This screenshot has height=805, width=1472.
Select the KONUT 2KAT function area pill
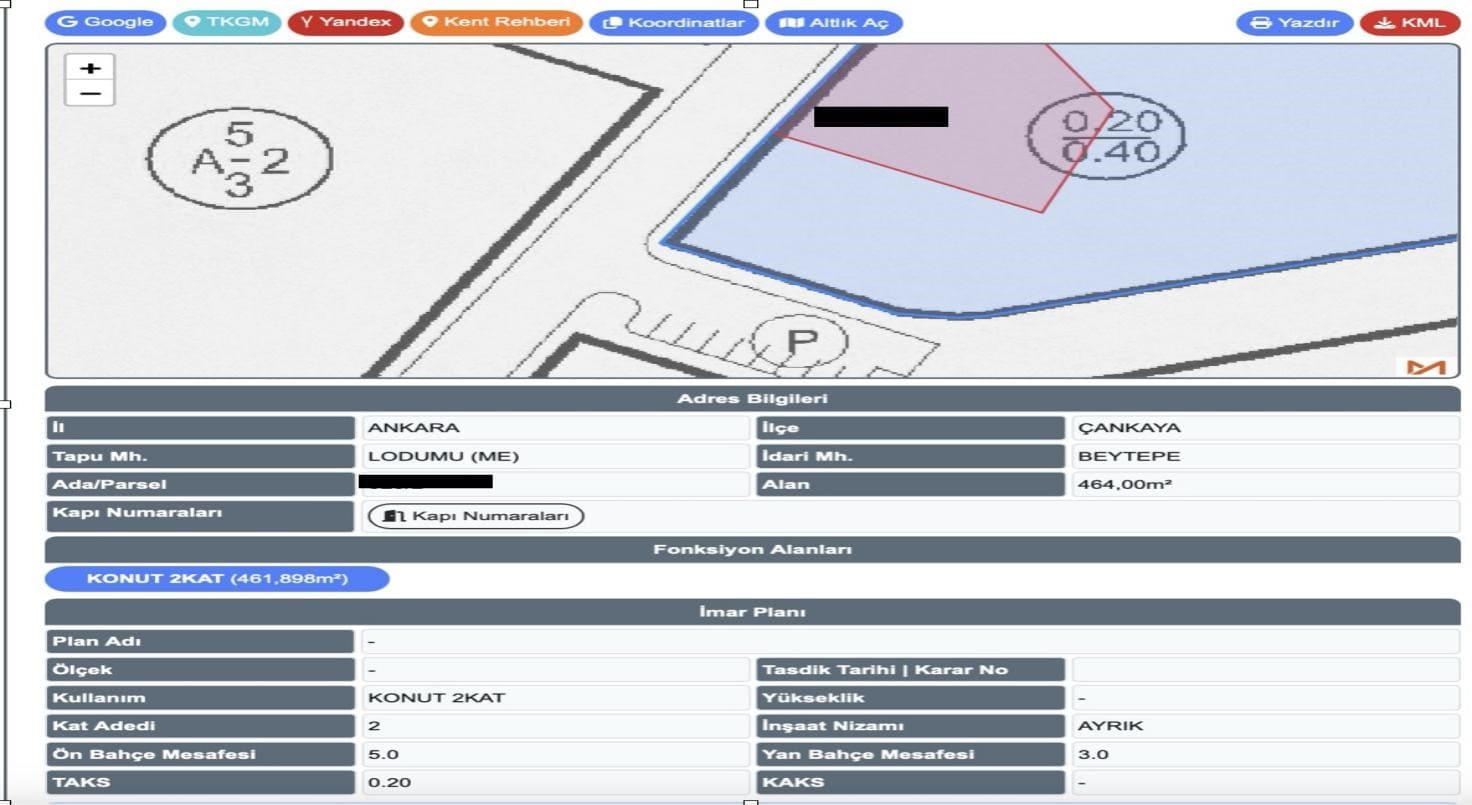[x=217, y=579]
